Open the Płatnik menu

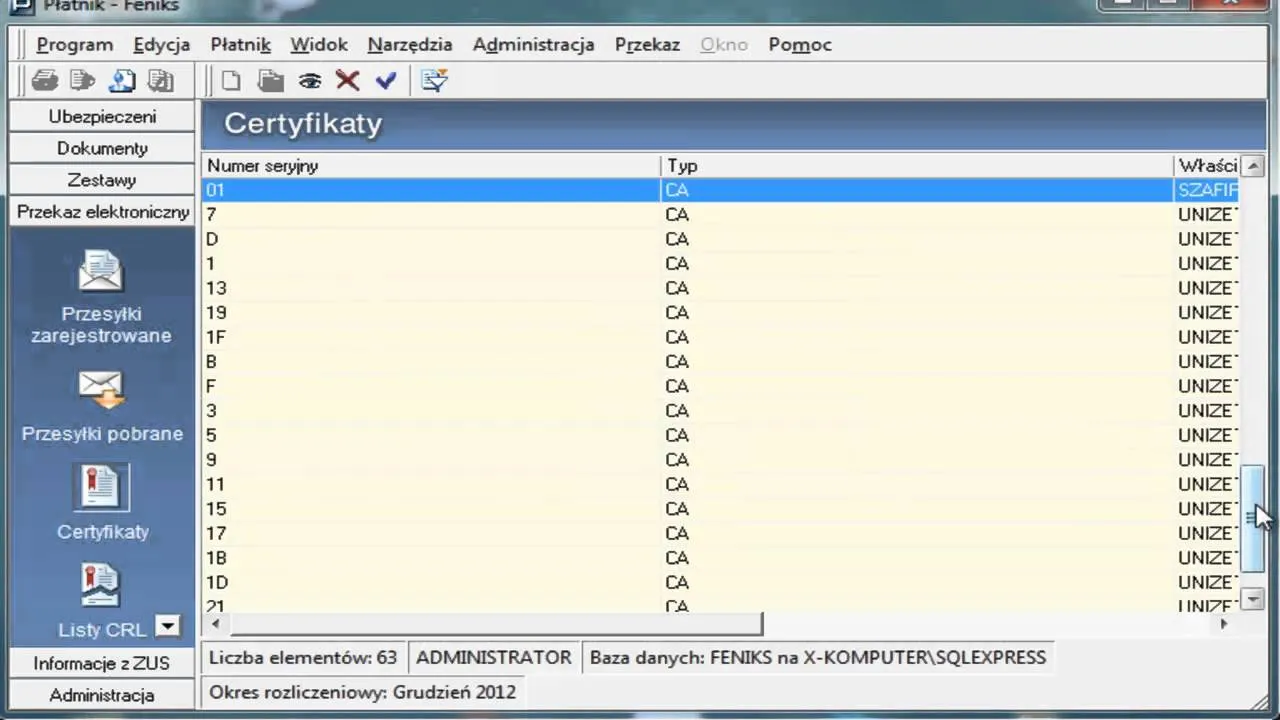(240, 44)
